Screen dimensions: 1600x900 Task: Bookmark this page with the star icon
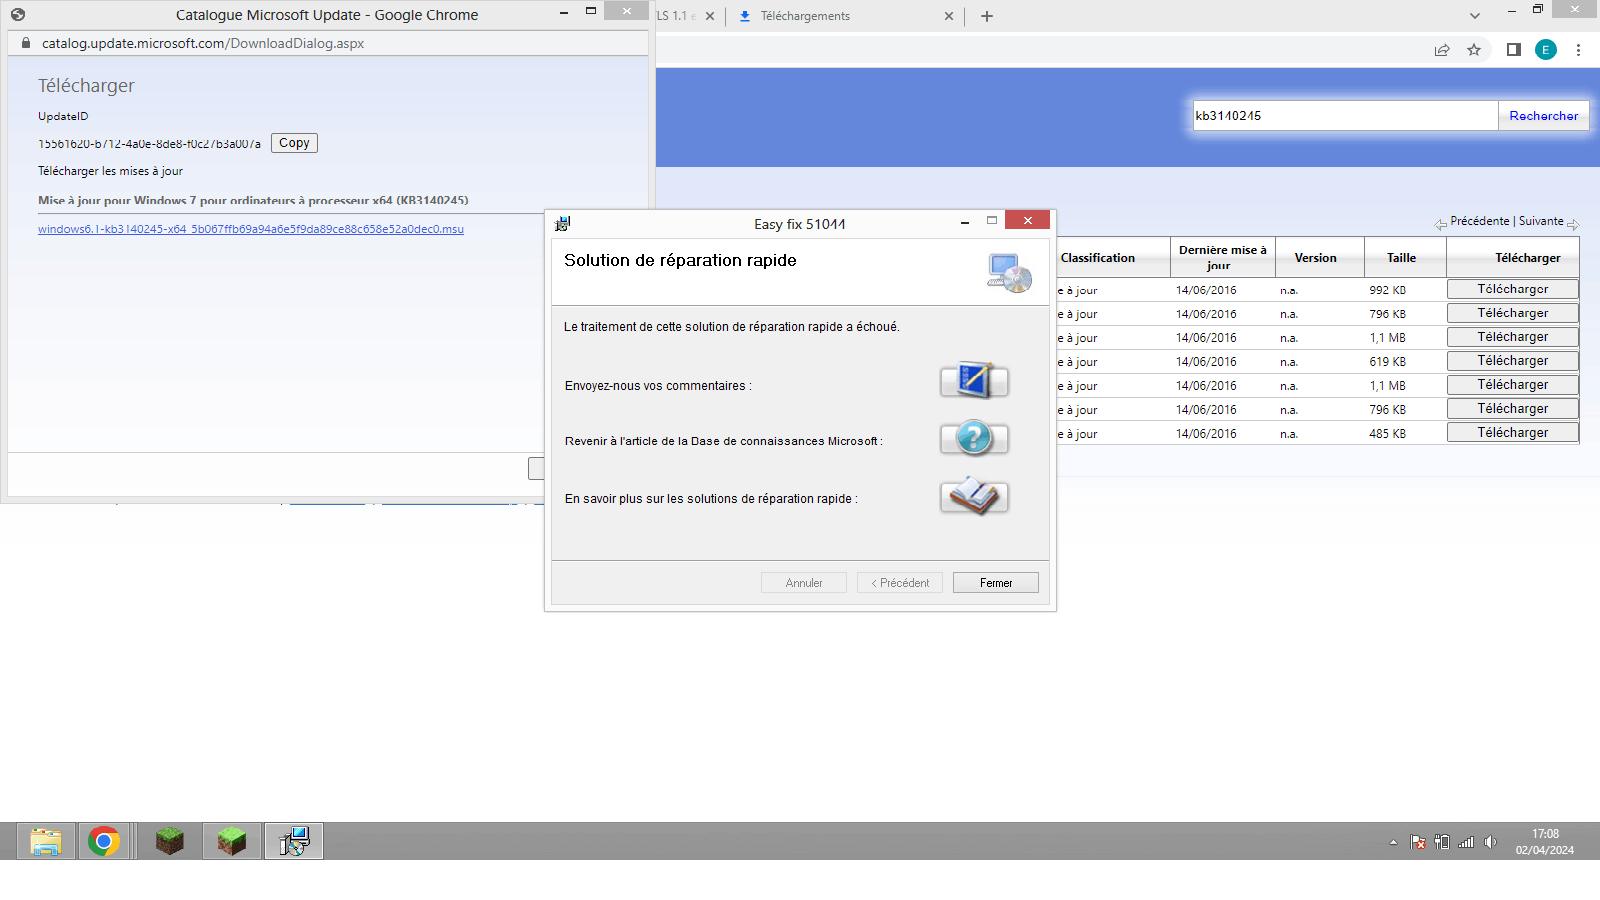[1474, 50]
